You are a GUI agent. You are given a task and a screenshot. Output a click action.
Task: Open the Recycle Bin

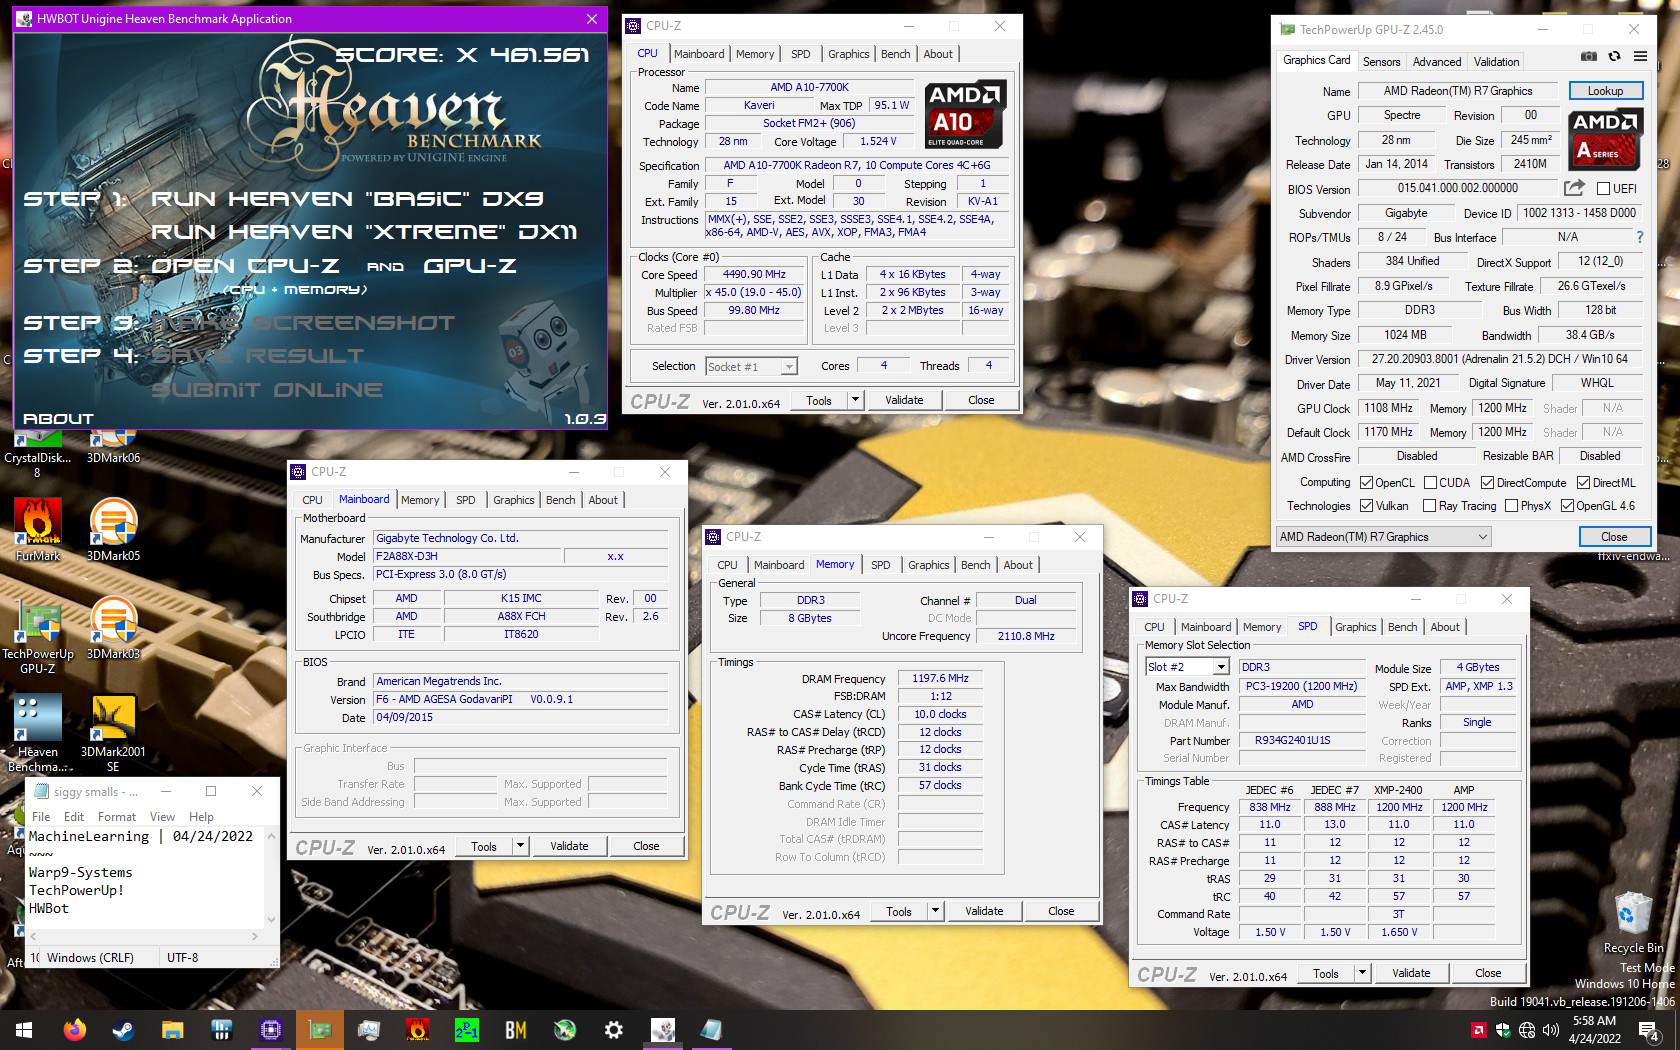click(x=1633, y=922)
